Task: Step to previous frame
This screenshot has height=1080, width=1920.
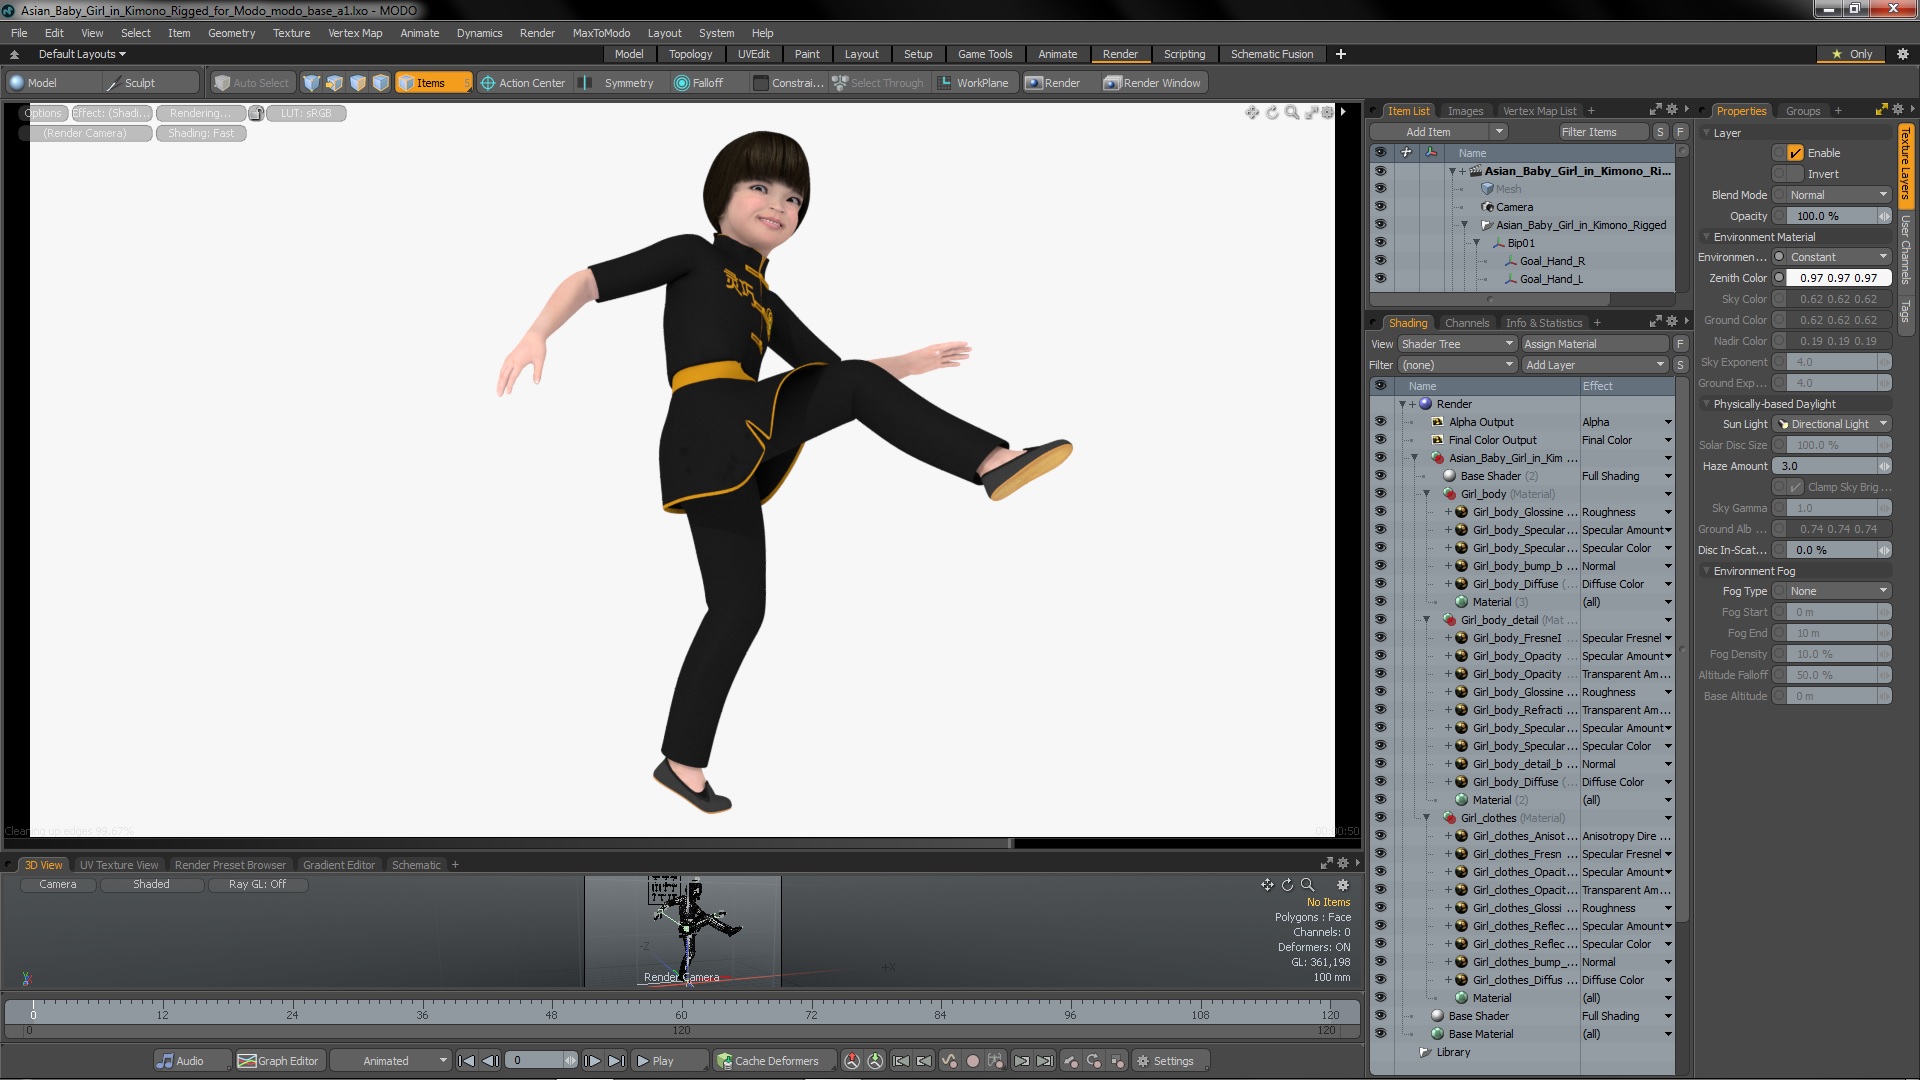Action: coord(490,1061)
